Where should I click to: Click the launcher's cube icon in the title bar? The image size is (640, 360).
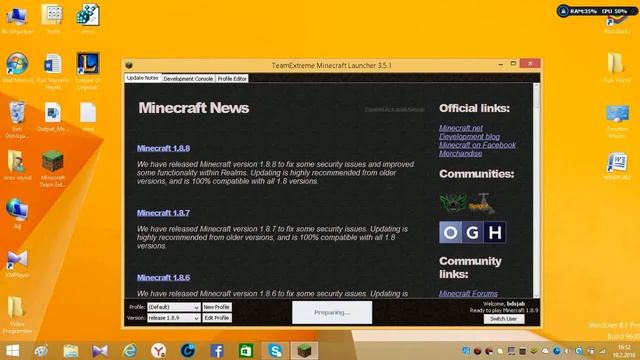tap(129, 65)
